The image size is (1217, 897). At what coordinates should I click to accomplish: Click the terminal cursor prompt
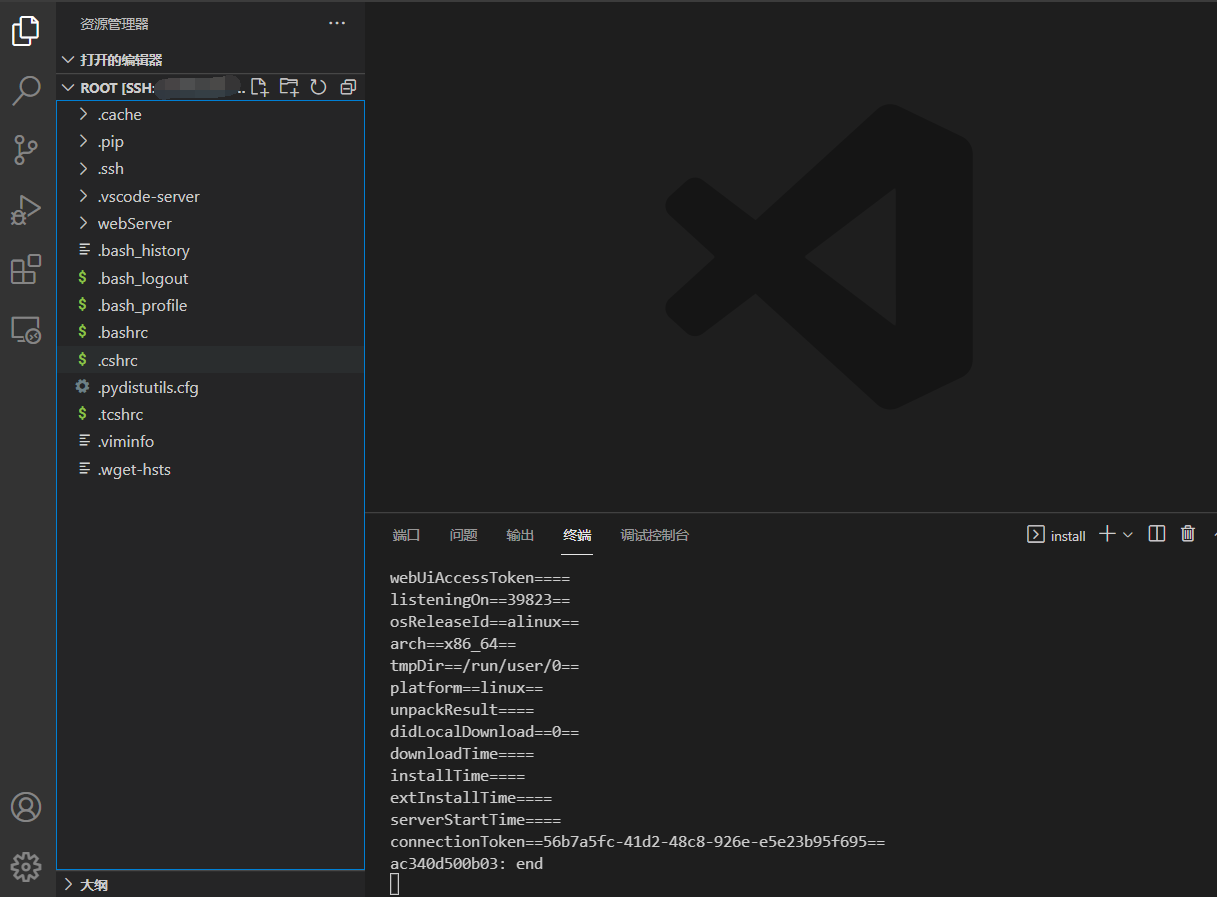coord(395,884)
